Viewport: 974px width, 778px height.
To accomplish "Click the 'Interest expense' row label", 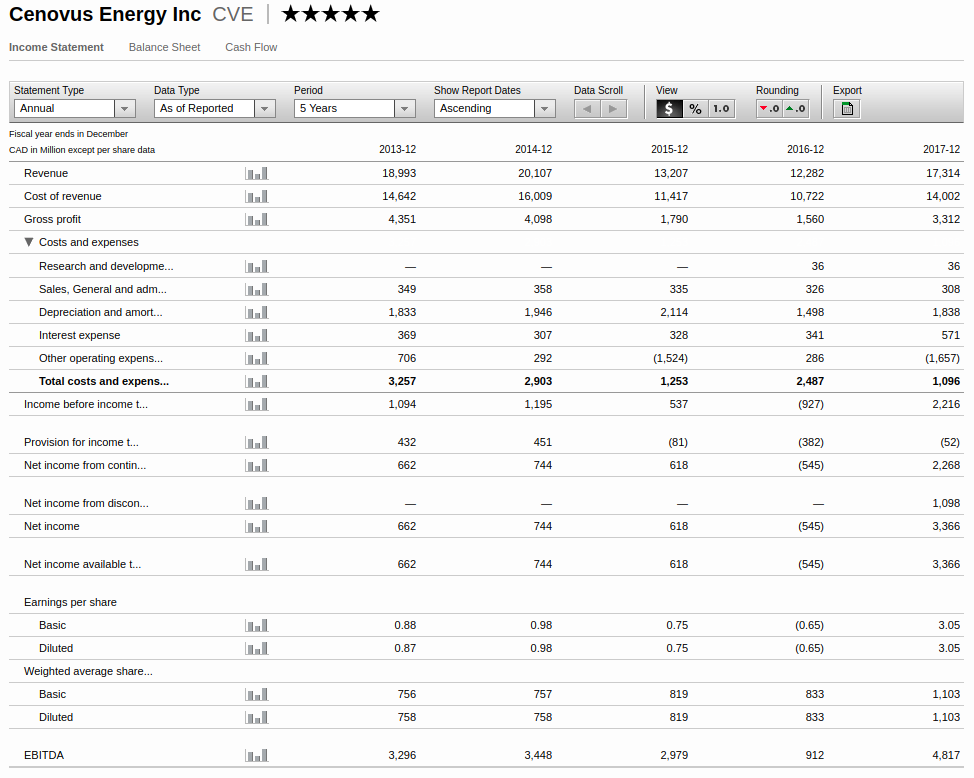I will [80, 336].
